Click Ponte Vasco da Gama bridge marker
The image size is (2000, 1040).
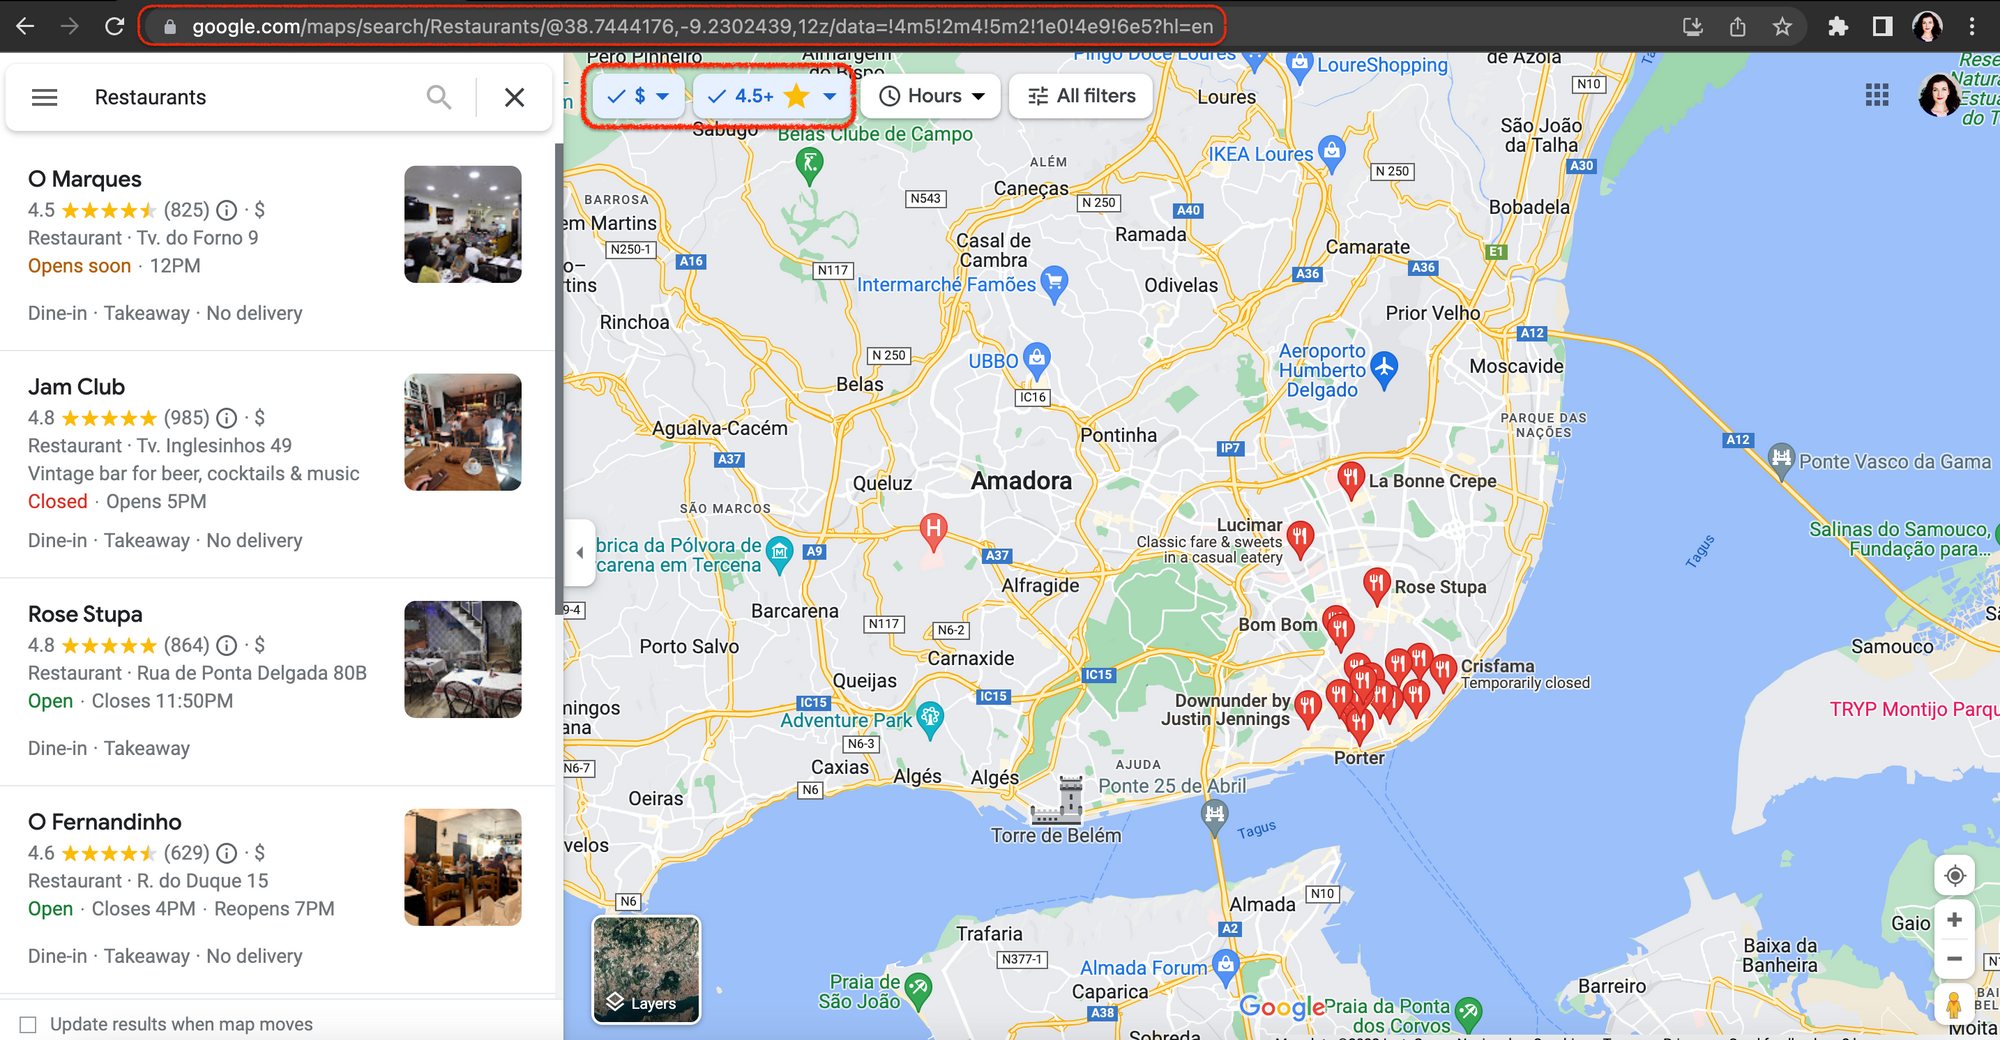coord(1781,461)
